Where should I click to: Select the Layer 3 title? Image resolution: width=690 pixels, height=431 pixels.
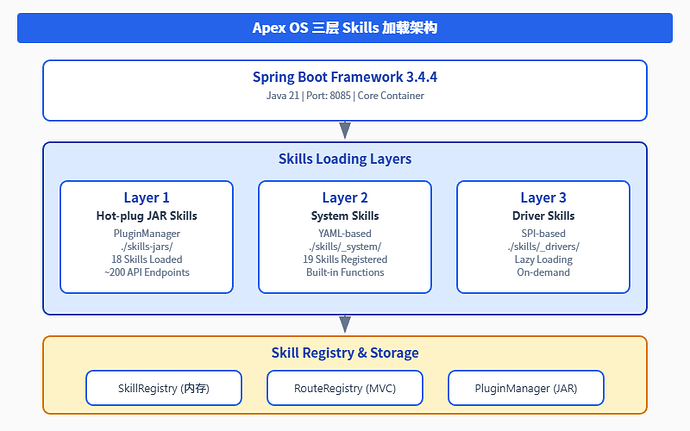(x=543, y=198)
